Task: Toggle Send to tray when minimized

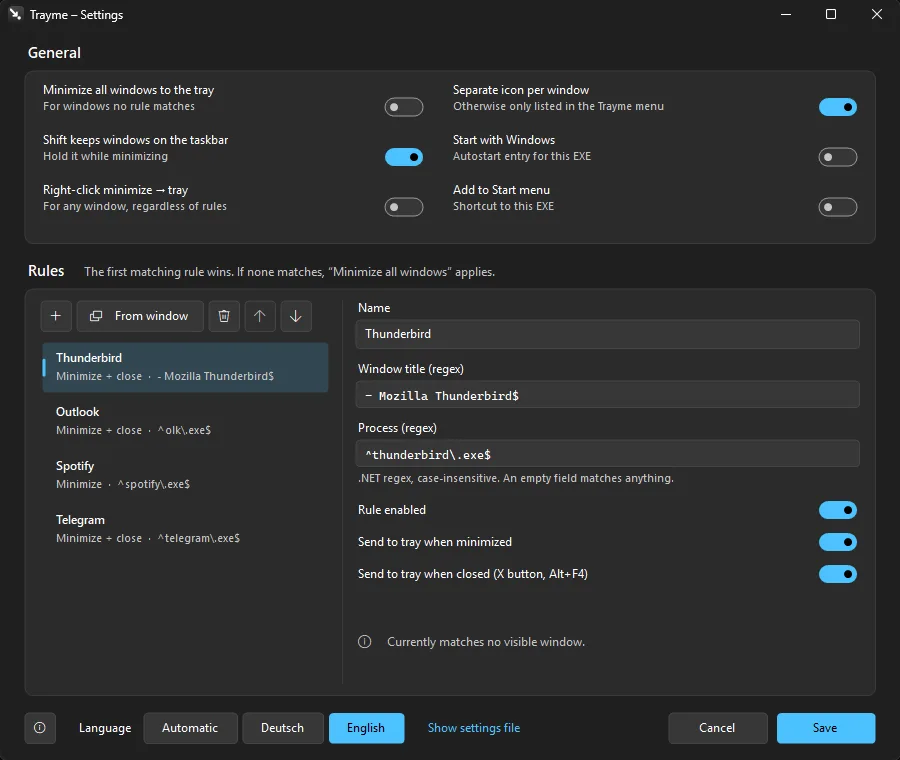Action: 837,542
